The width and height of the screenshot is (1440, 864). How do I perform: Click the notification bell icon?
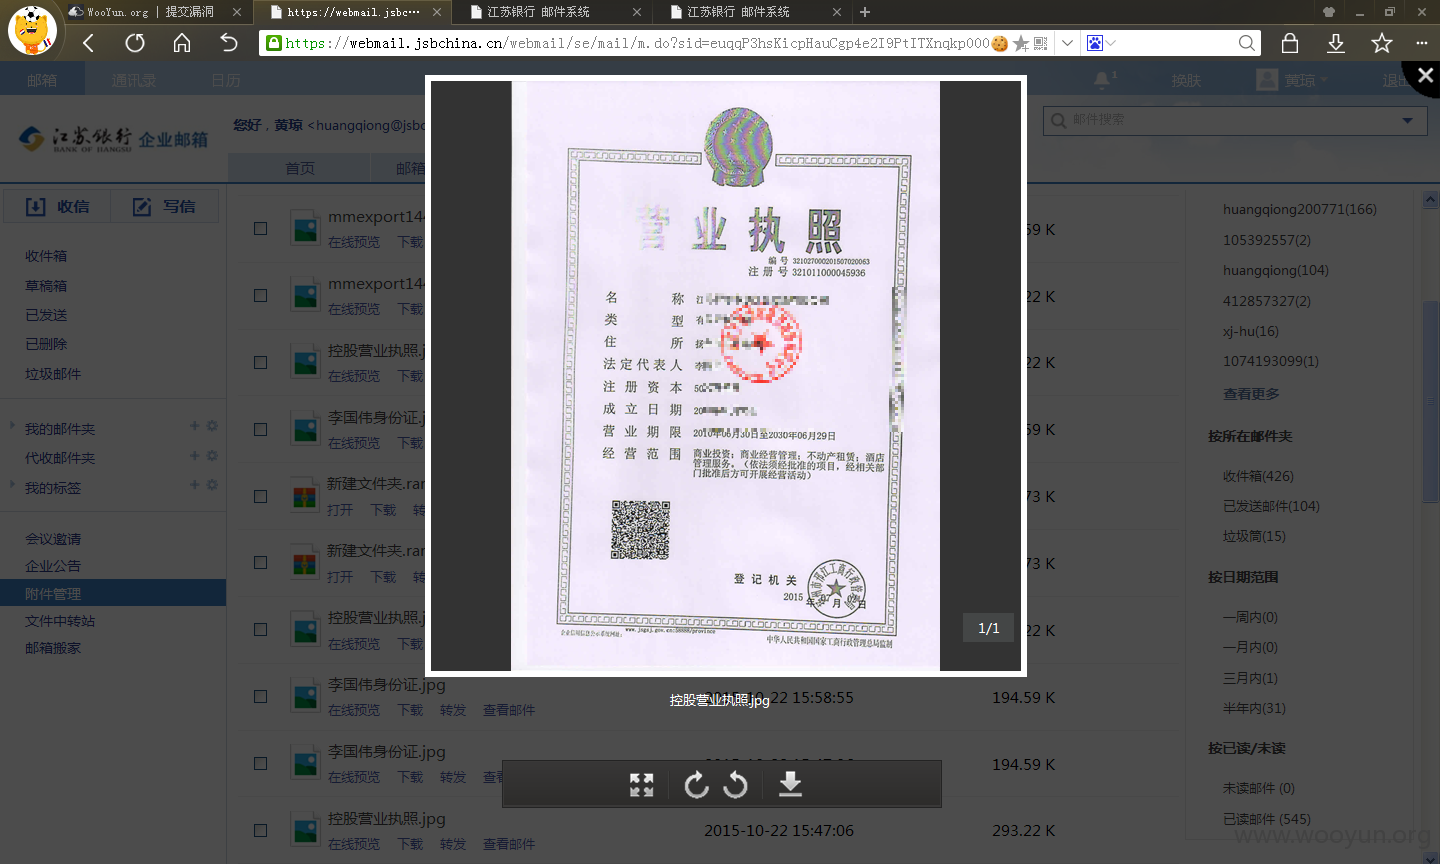(1102, 79)
